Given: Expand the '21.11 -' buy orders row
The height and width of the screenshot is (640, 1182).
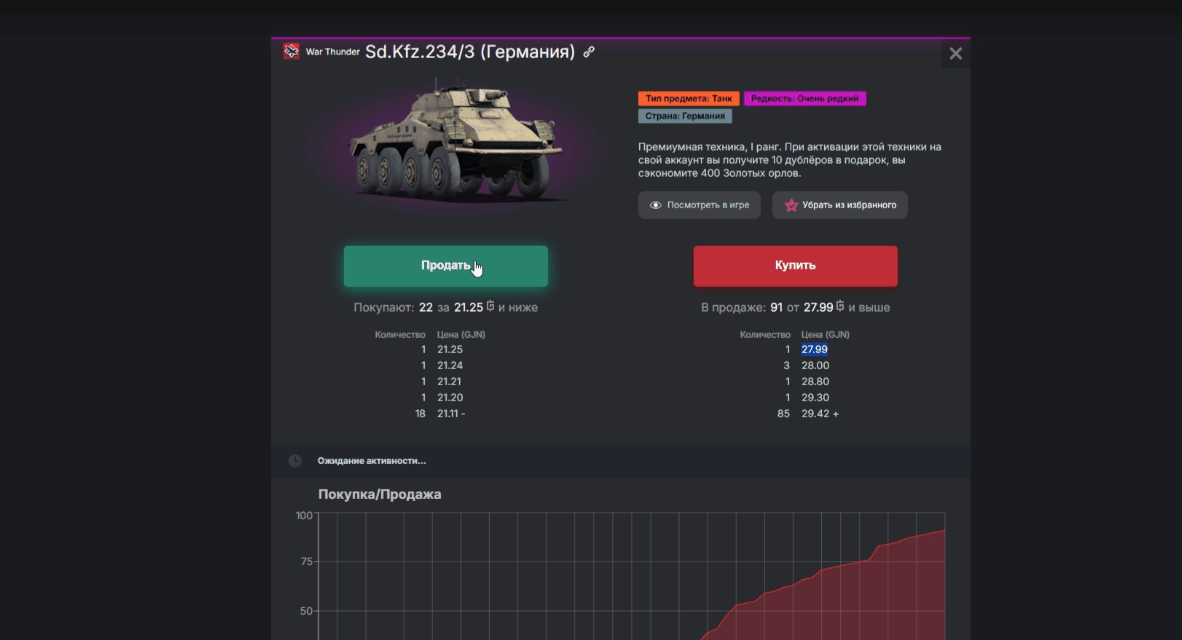Looking at the screenshot, I should (x=442, y=413).
